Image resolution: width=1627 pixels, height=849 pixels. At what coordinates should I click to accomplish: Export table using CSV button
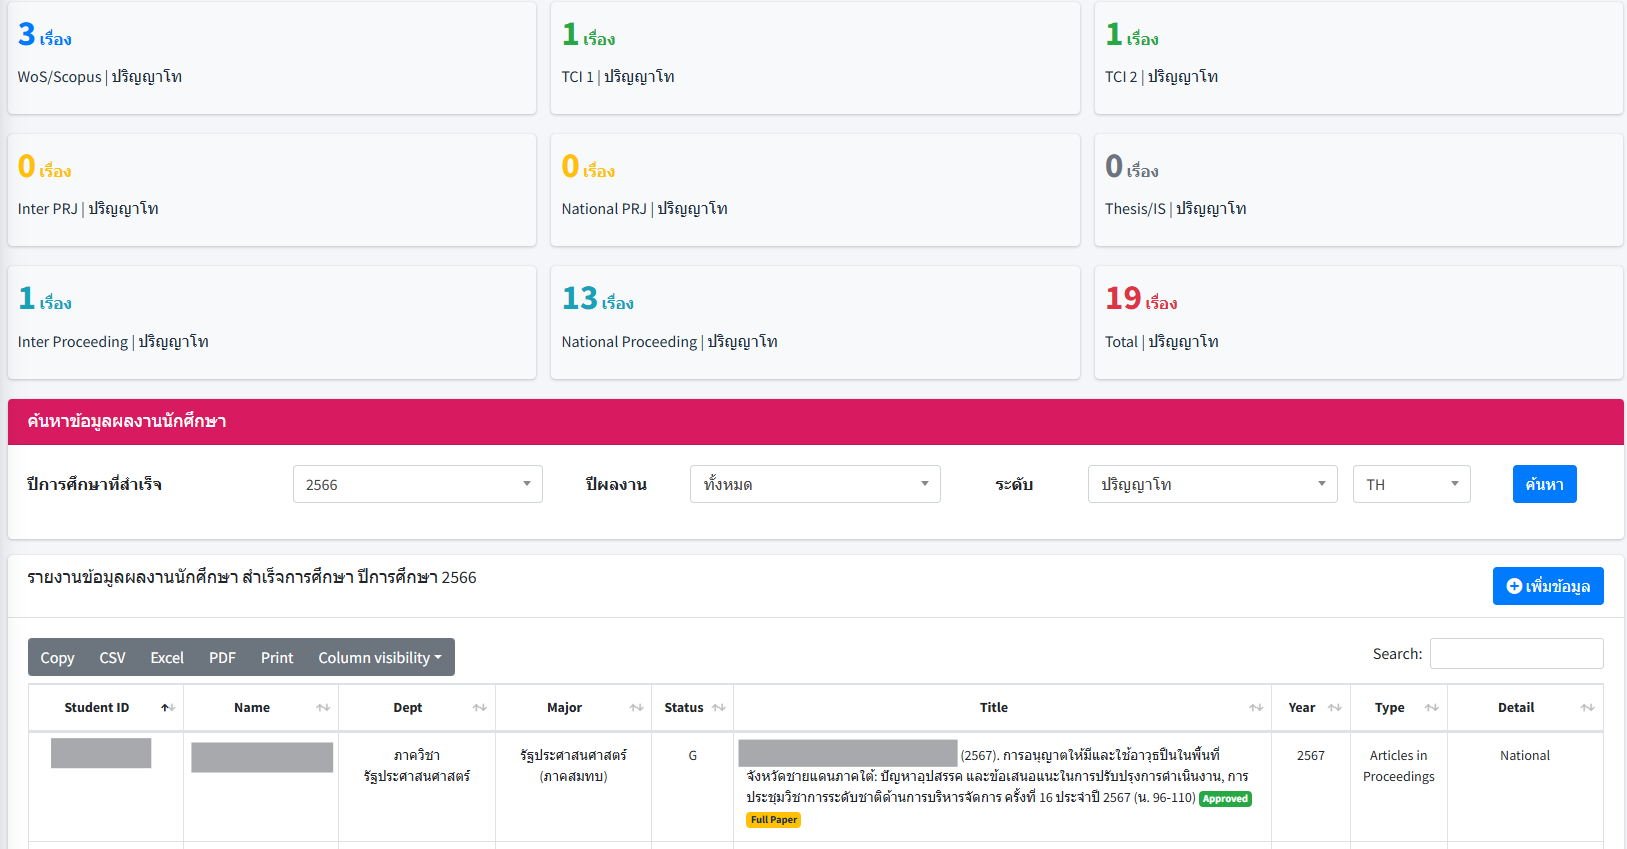pyautogui.click(x=112, y=657)
